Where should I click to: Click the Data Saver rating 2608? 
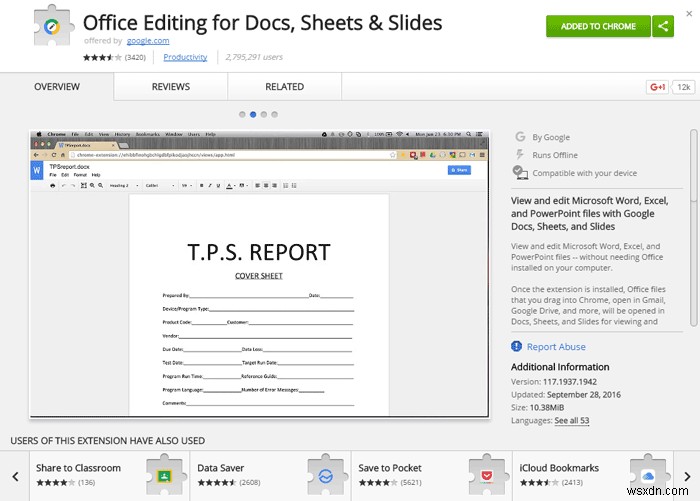click(229, 483)
